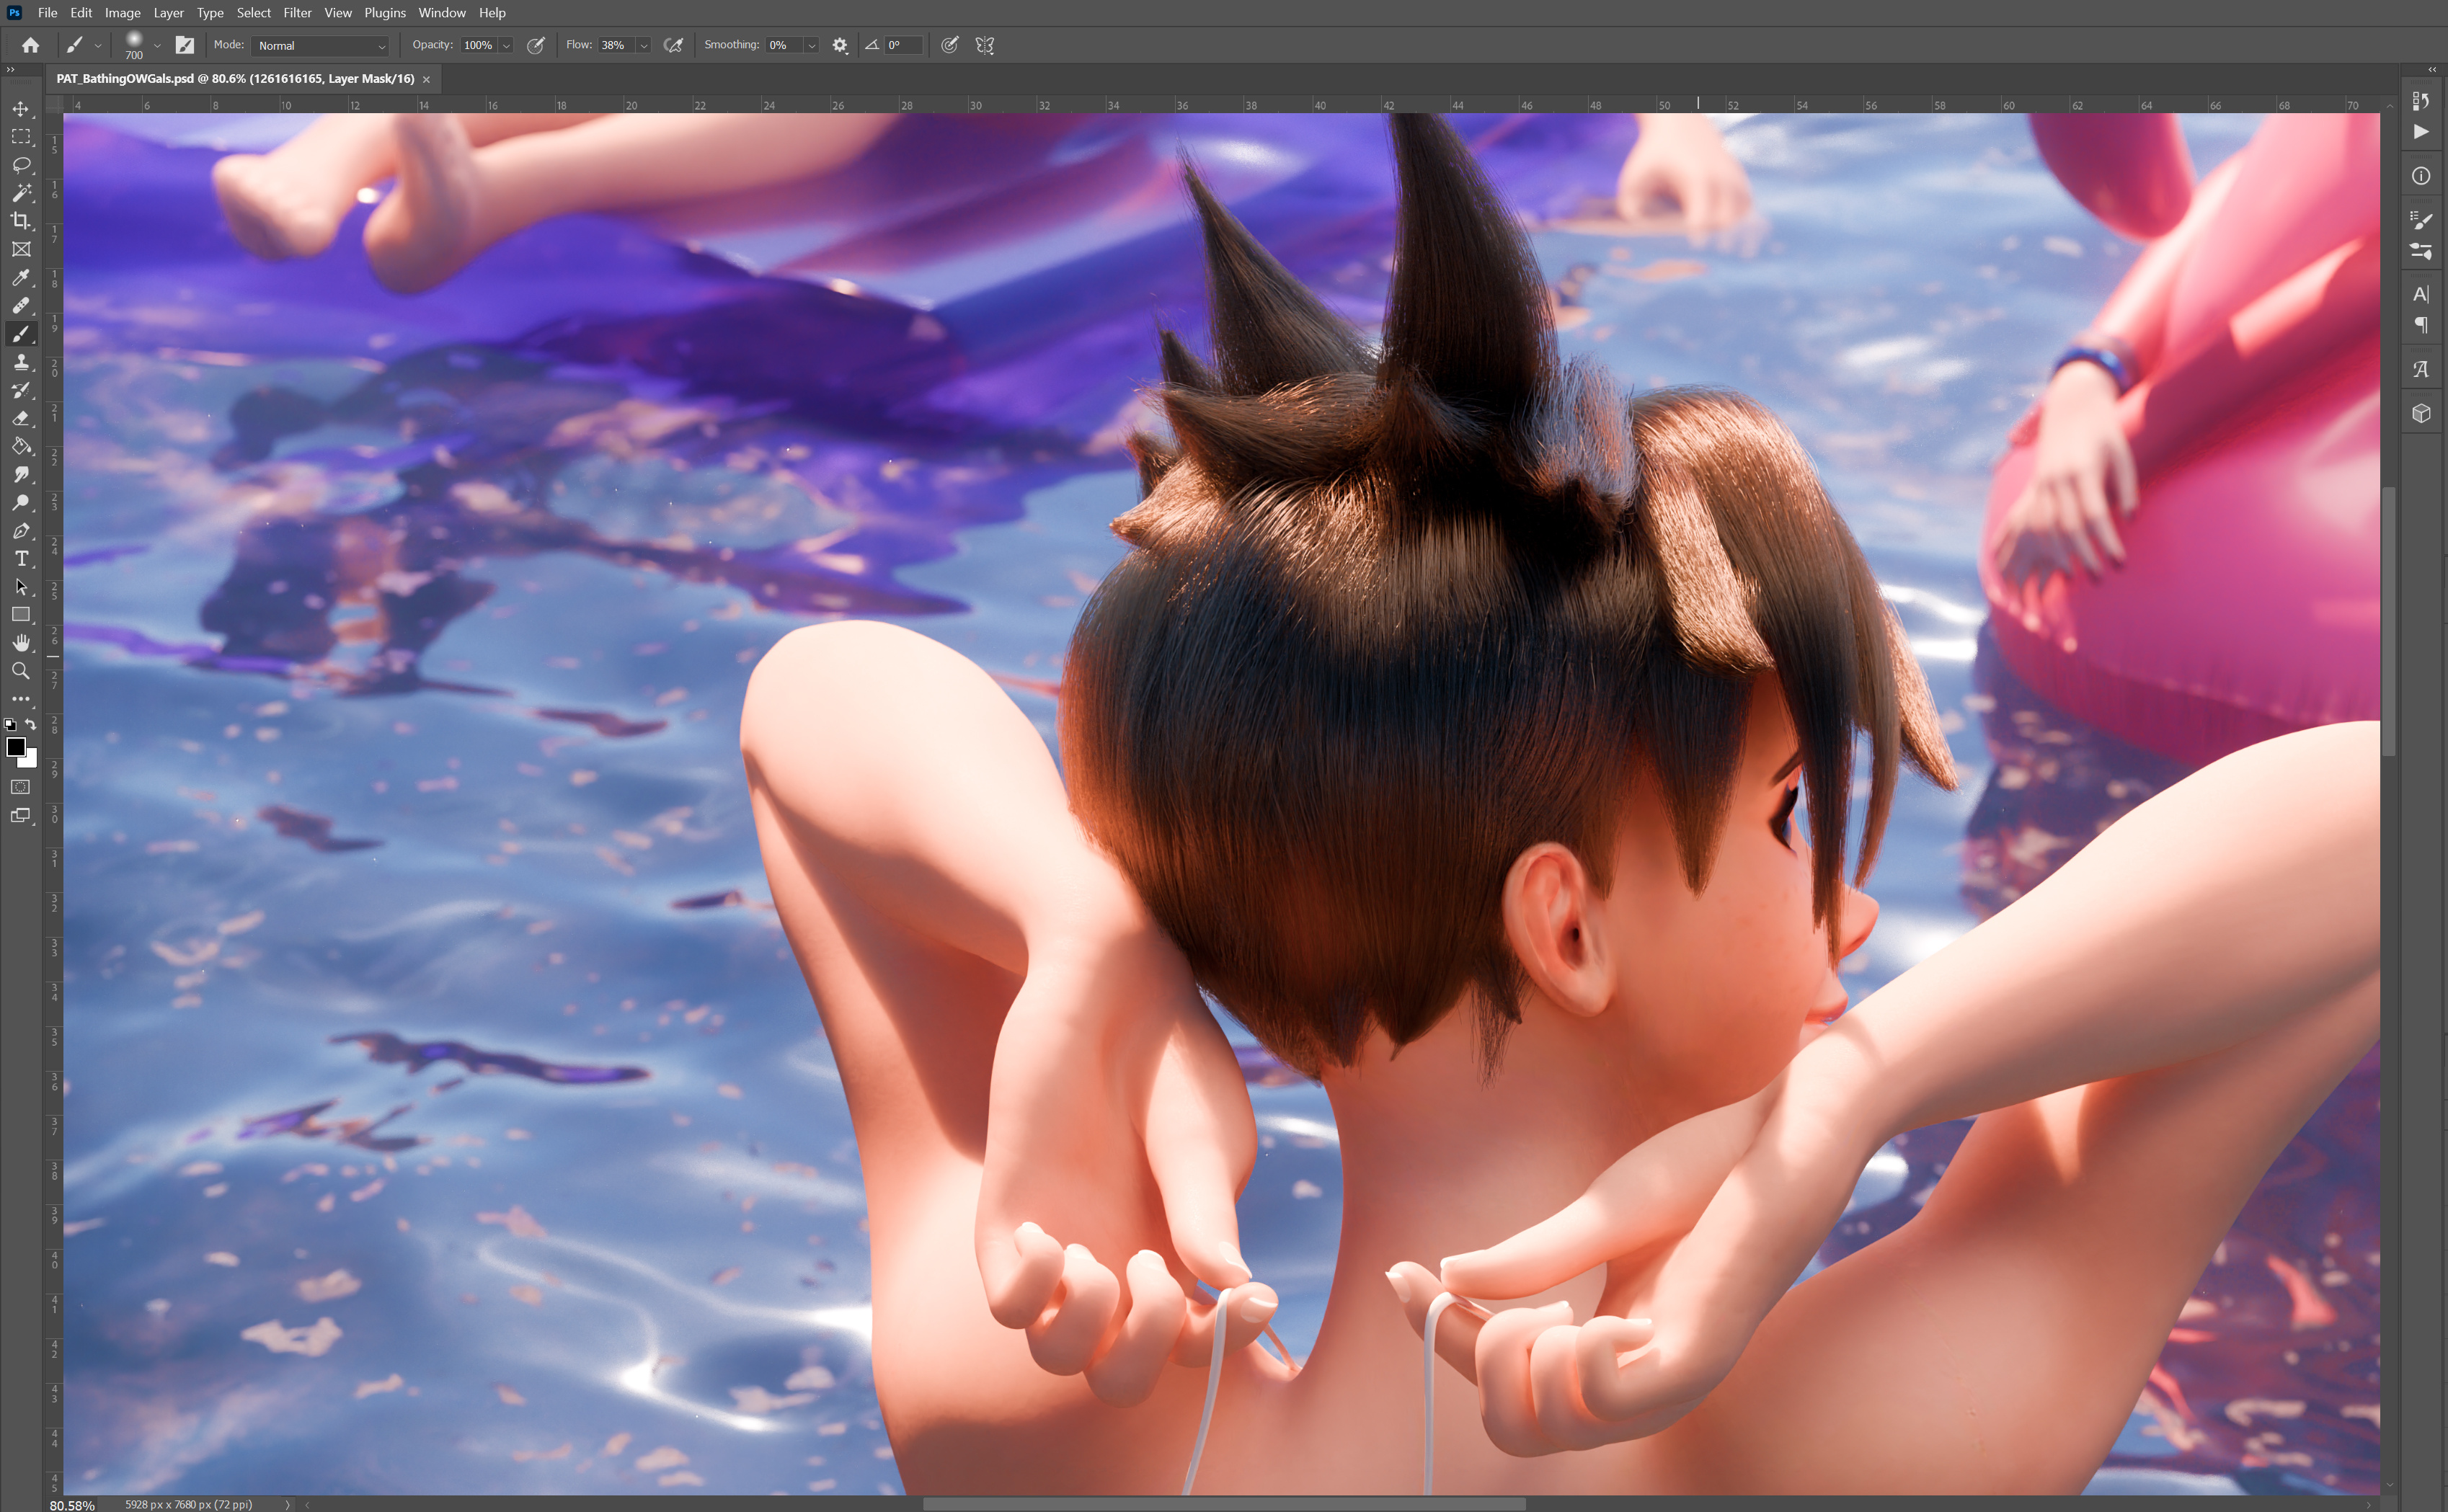Select the Clone Stamp tool
The image size is (2448, 1512).
click(x=21, y=361)
